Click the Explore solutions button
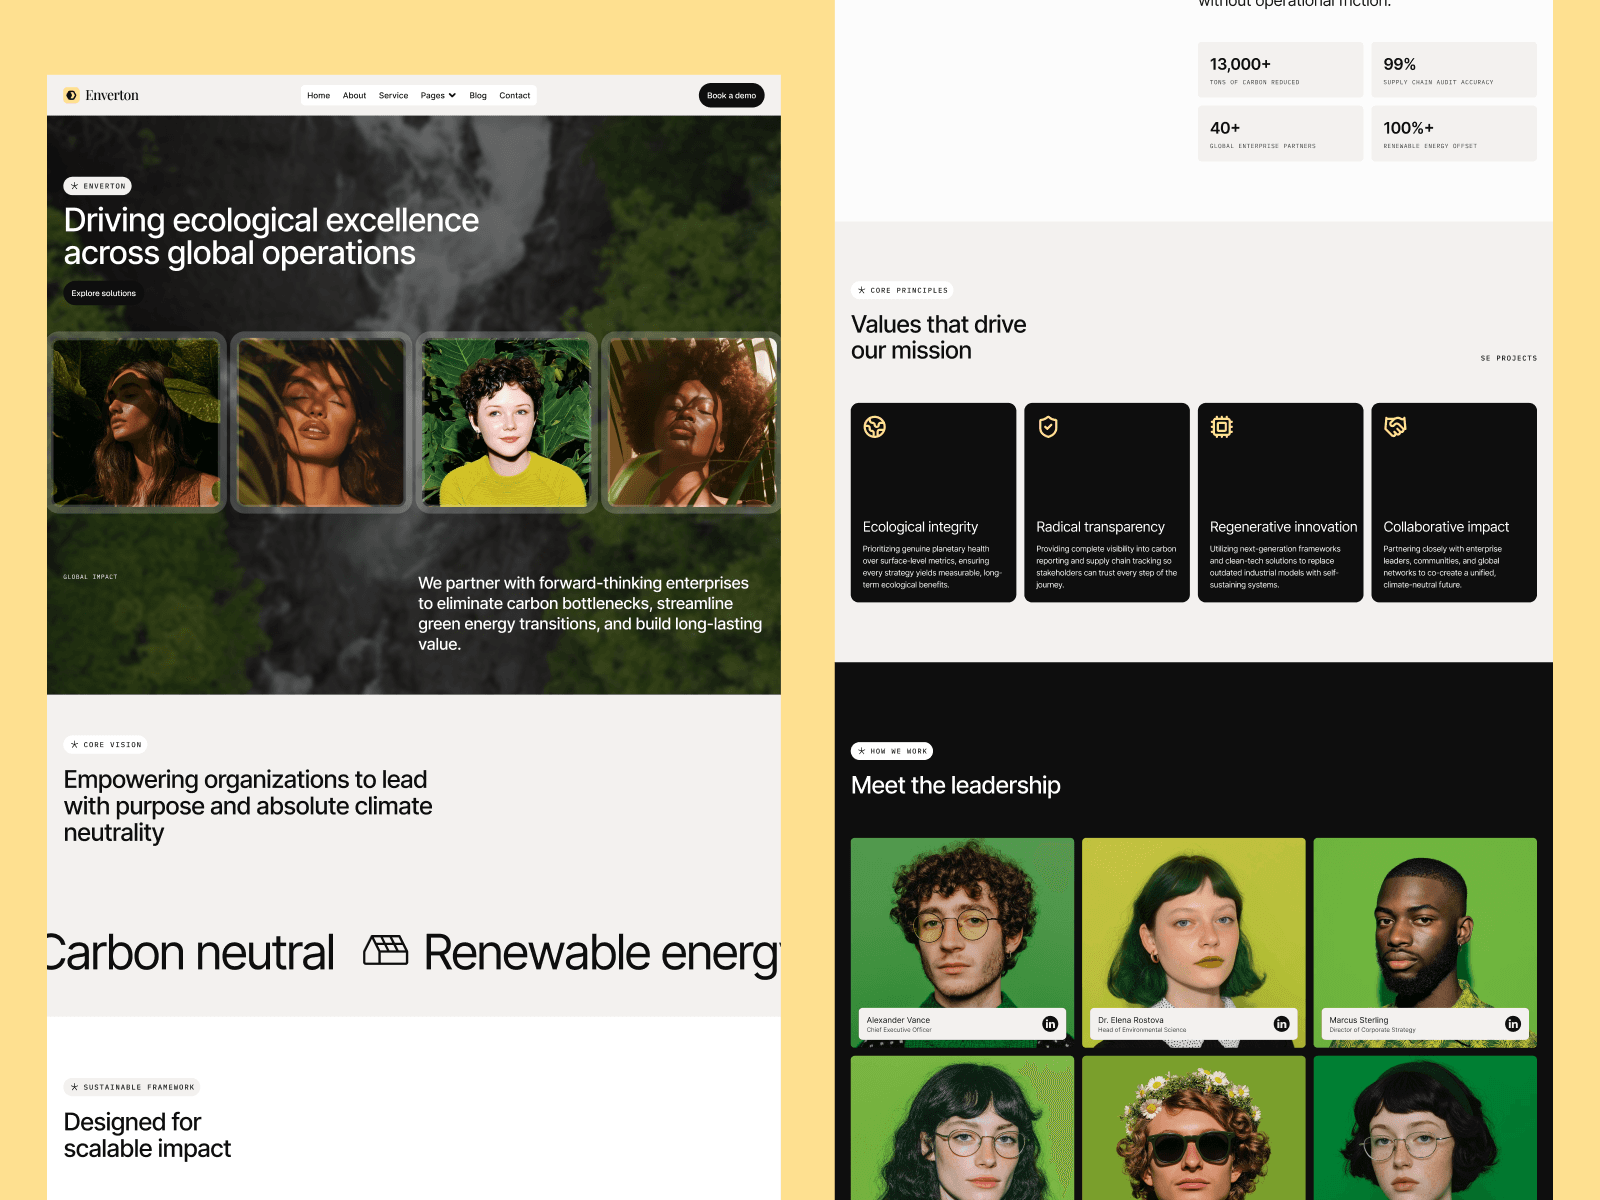This screenshot has height=1200, width=1600. (103, 293)
